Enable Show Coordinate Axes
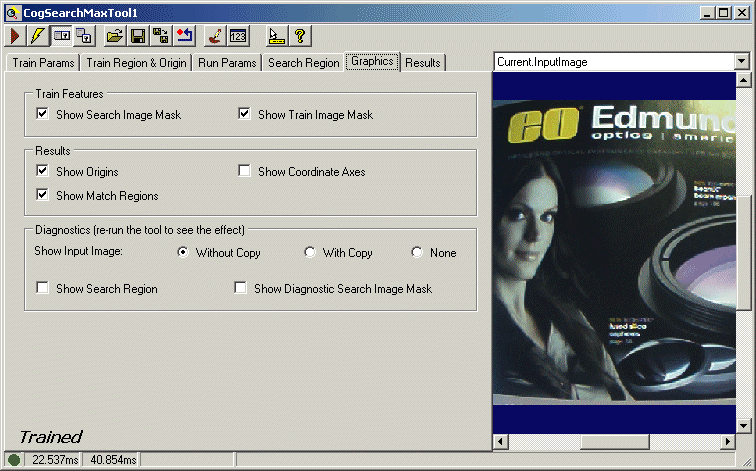Screen dimensions: 756x471 click(x=244, y=171)
